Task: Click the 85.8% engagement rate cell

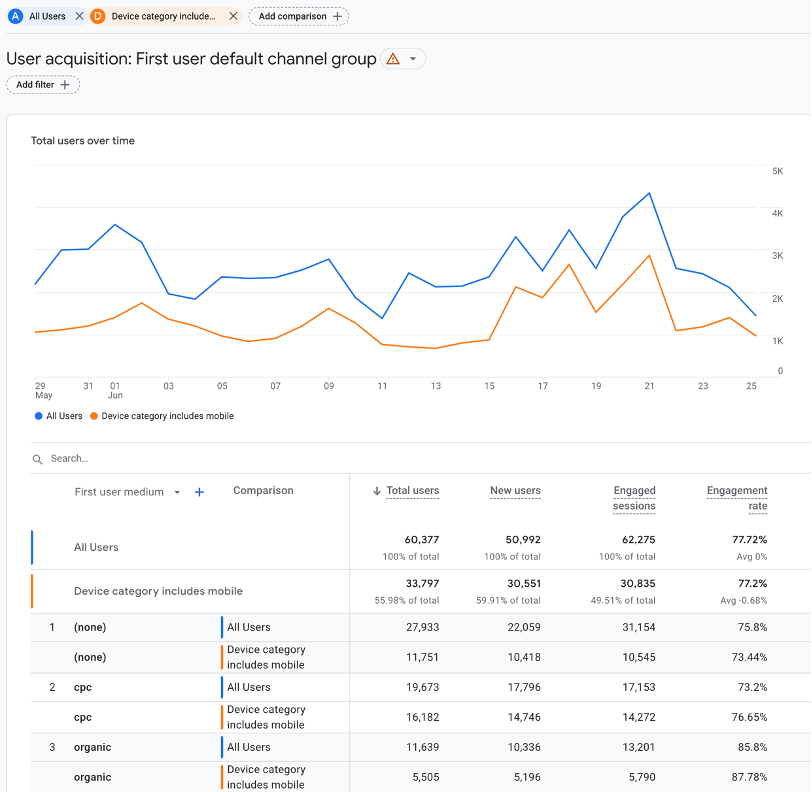Action: (752, 747)
